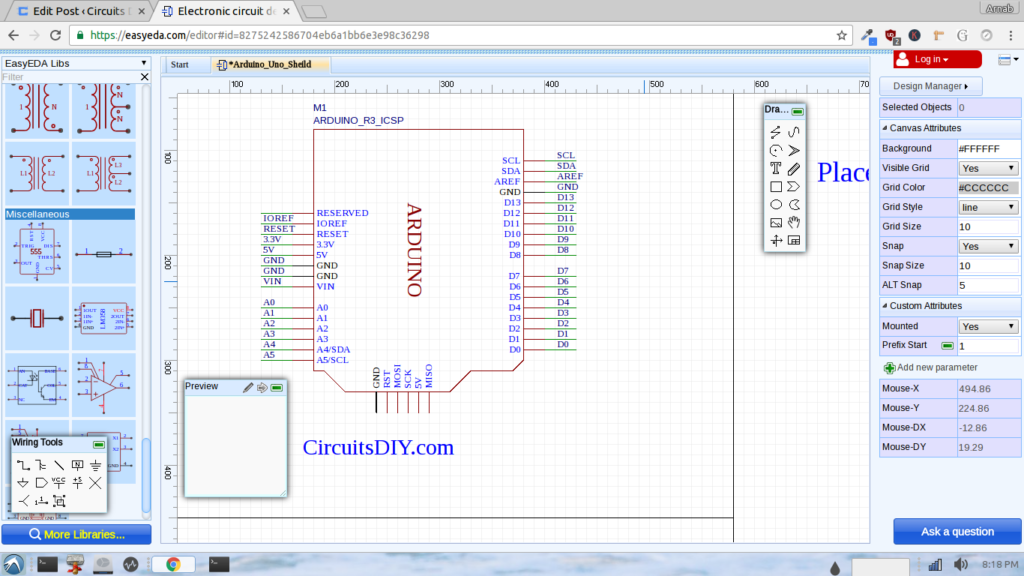Open the Mounted dropdown
Image resolution: width=1024 pixels, height=576 pixels.
988,326
